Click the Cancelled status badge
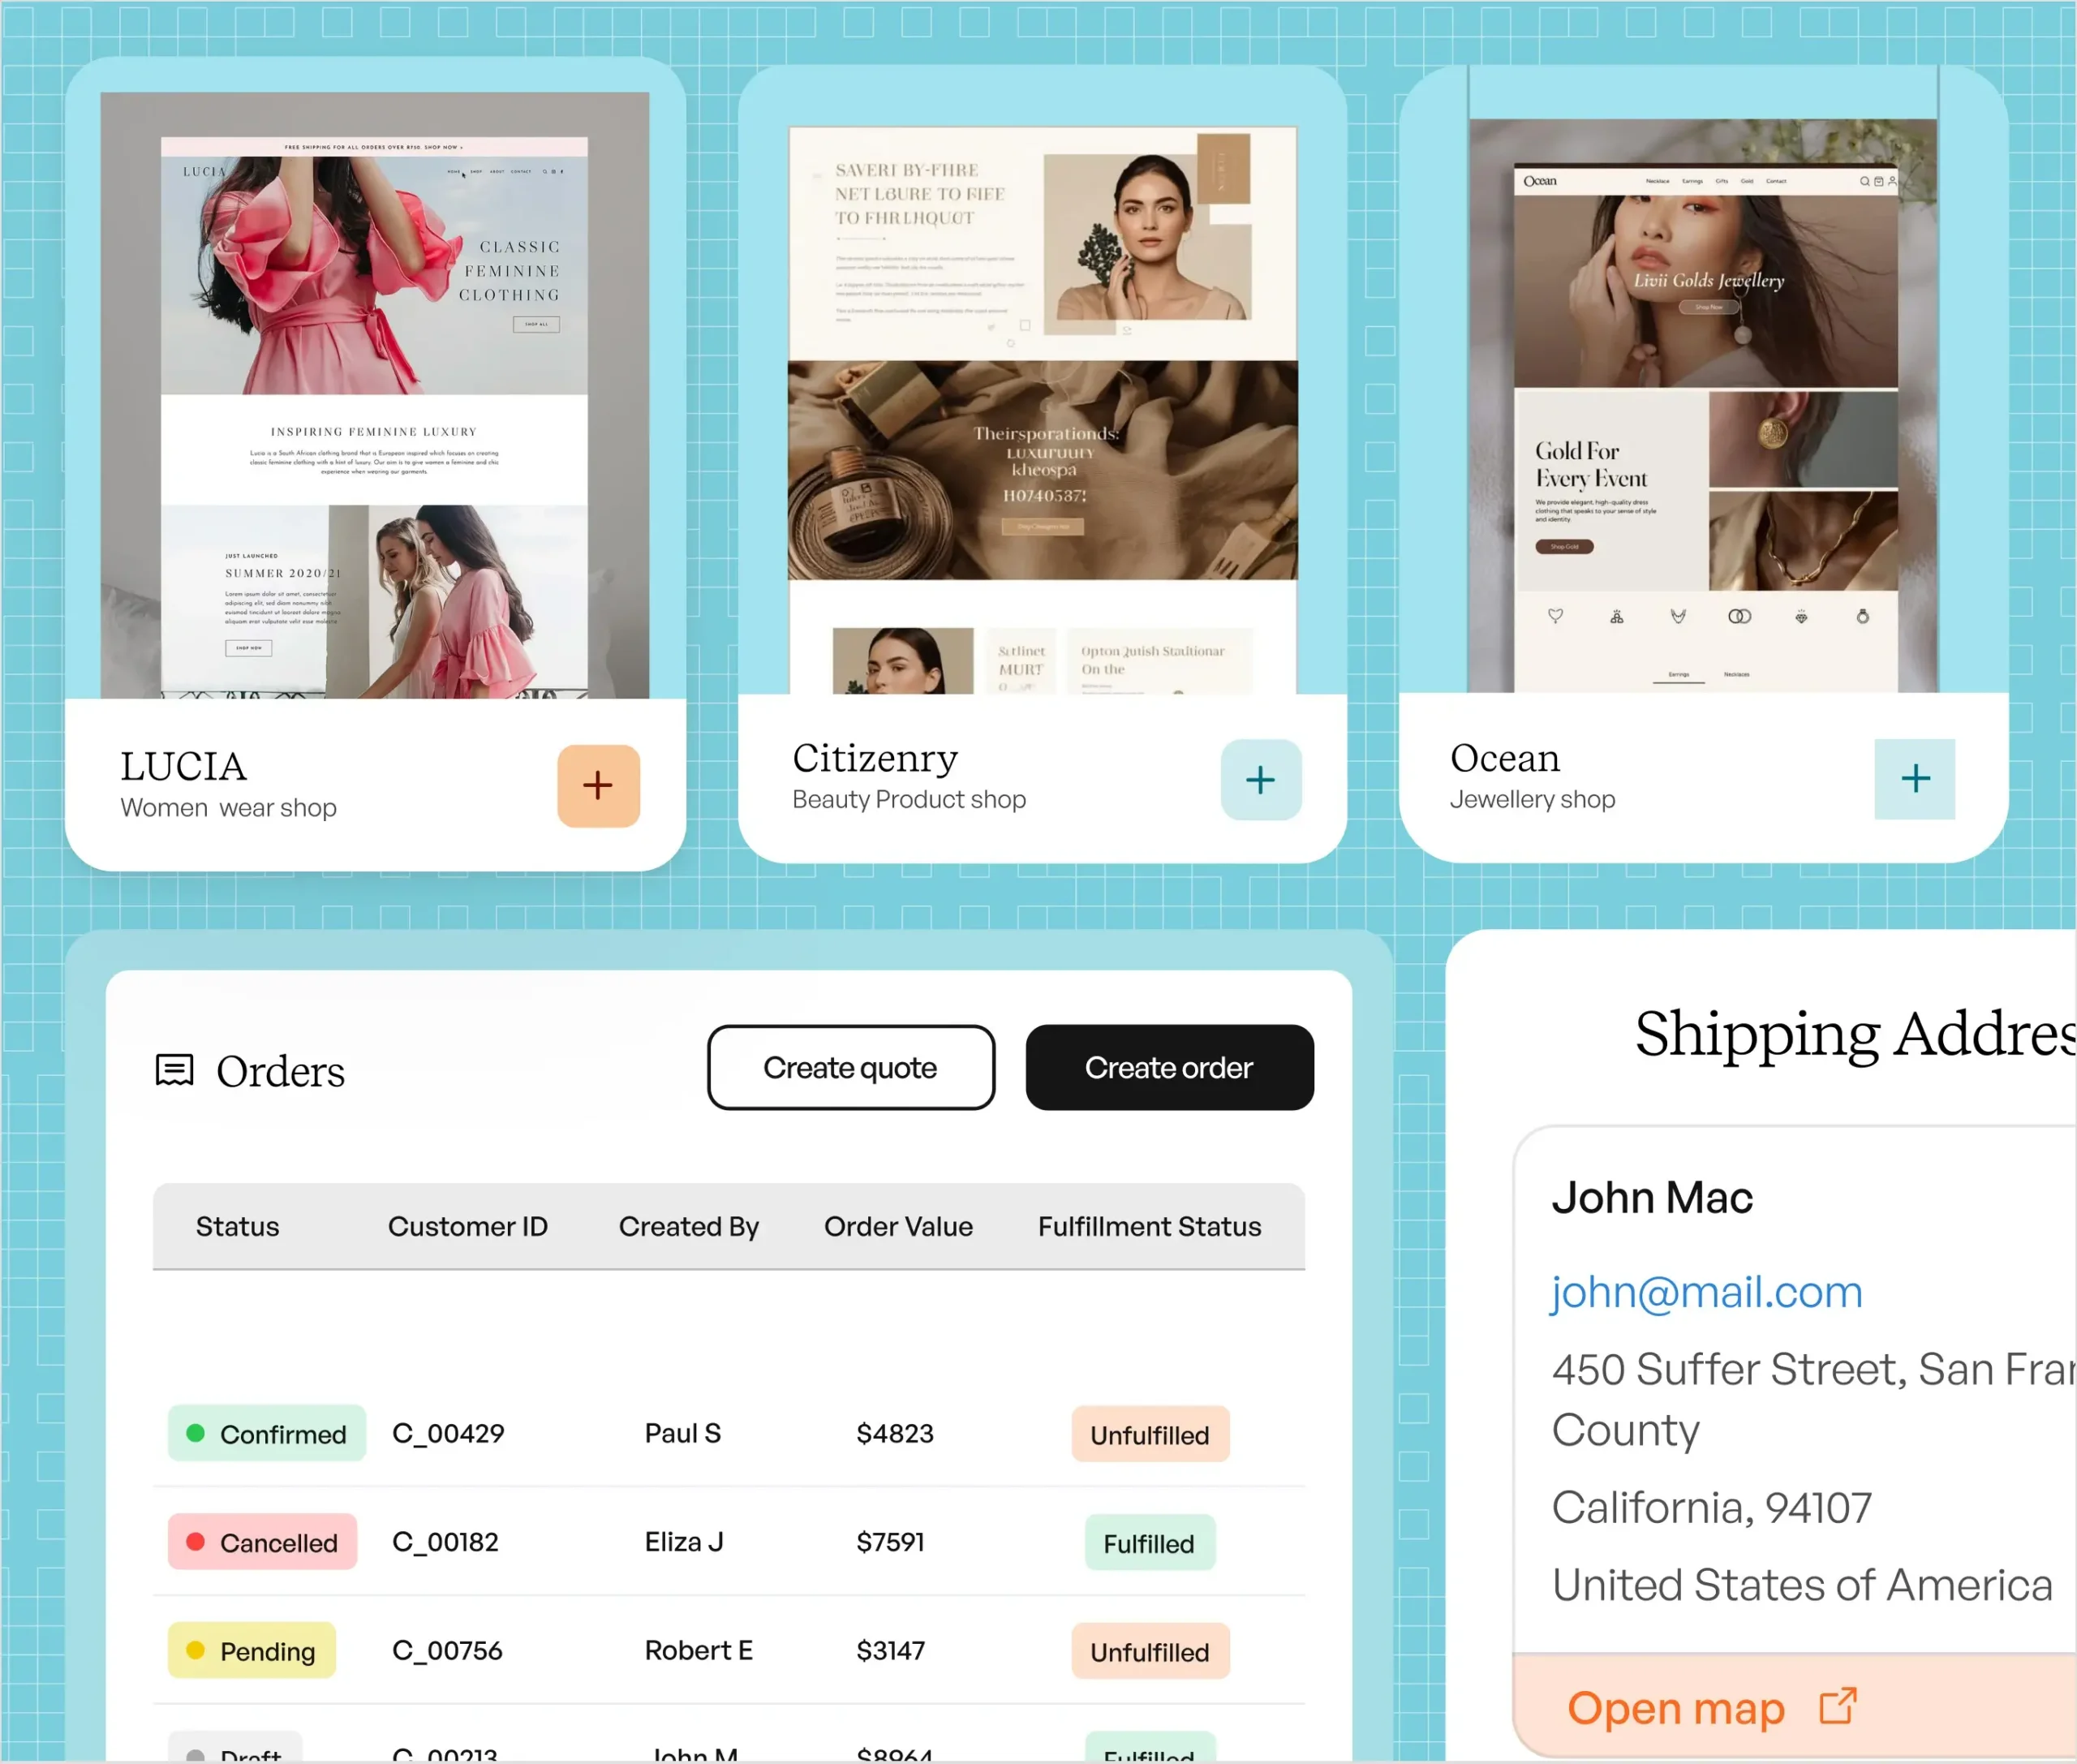 coord(263,1542)
